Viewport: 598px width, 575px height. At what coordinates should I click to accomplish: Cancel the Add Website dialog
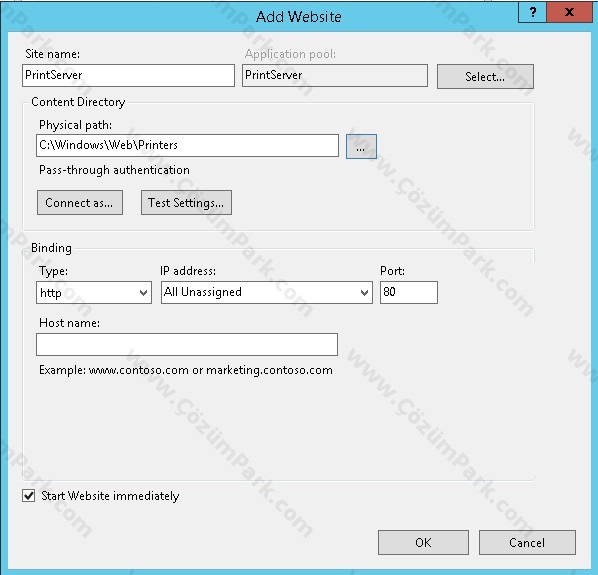[x=527, y=542]
